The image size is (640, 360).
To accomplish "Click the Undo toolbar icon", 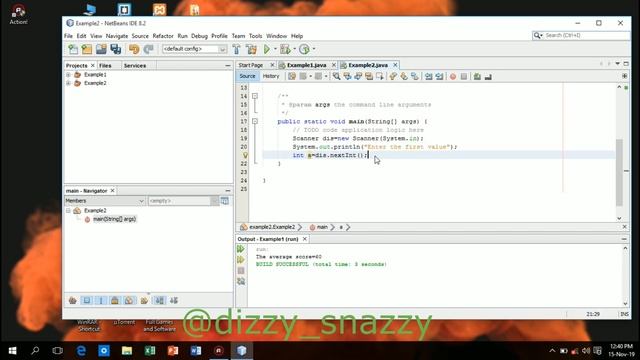I will point(134,49).
